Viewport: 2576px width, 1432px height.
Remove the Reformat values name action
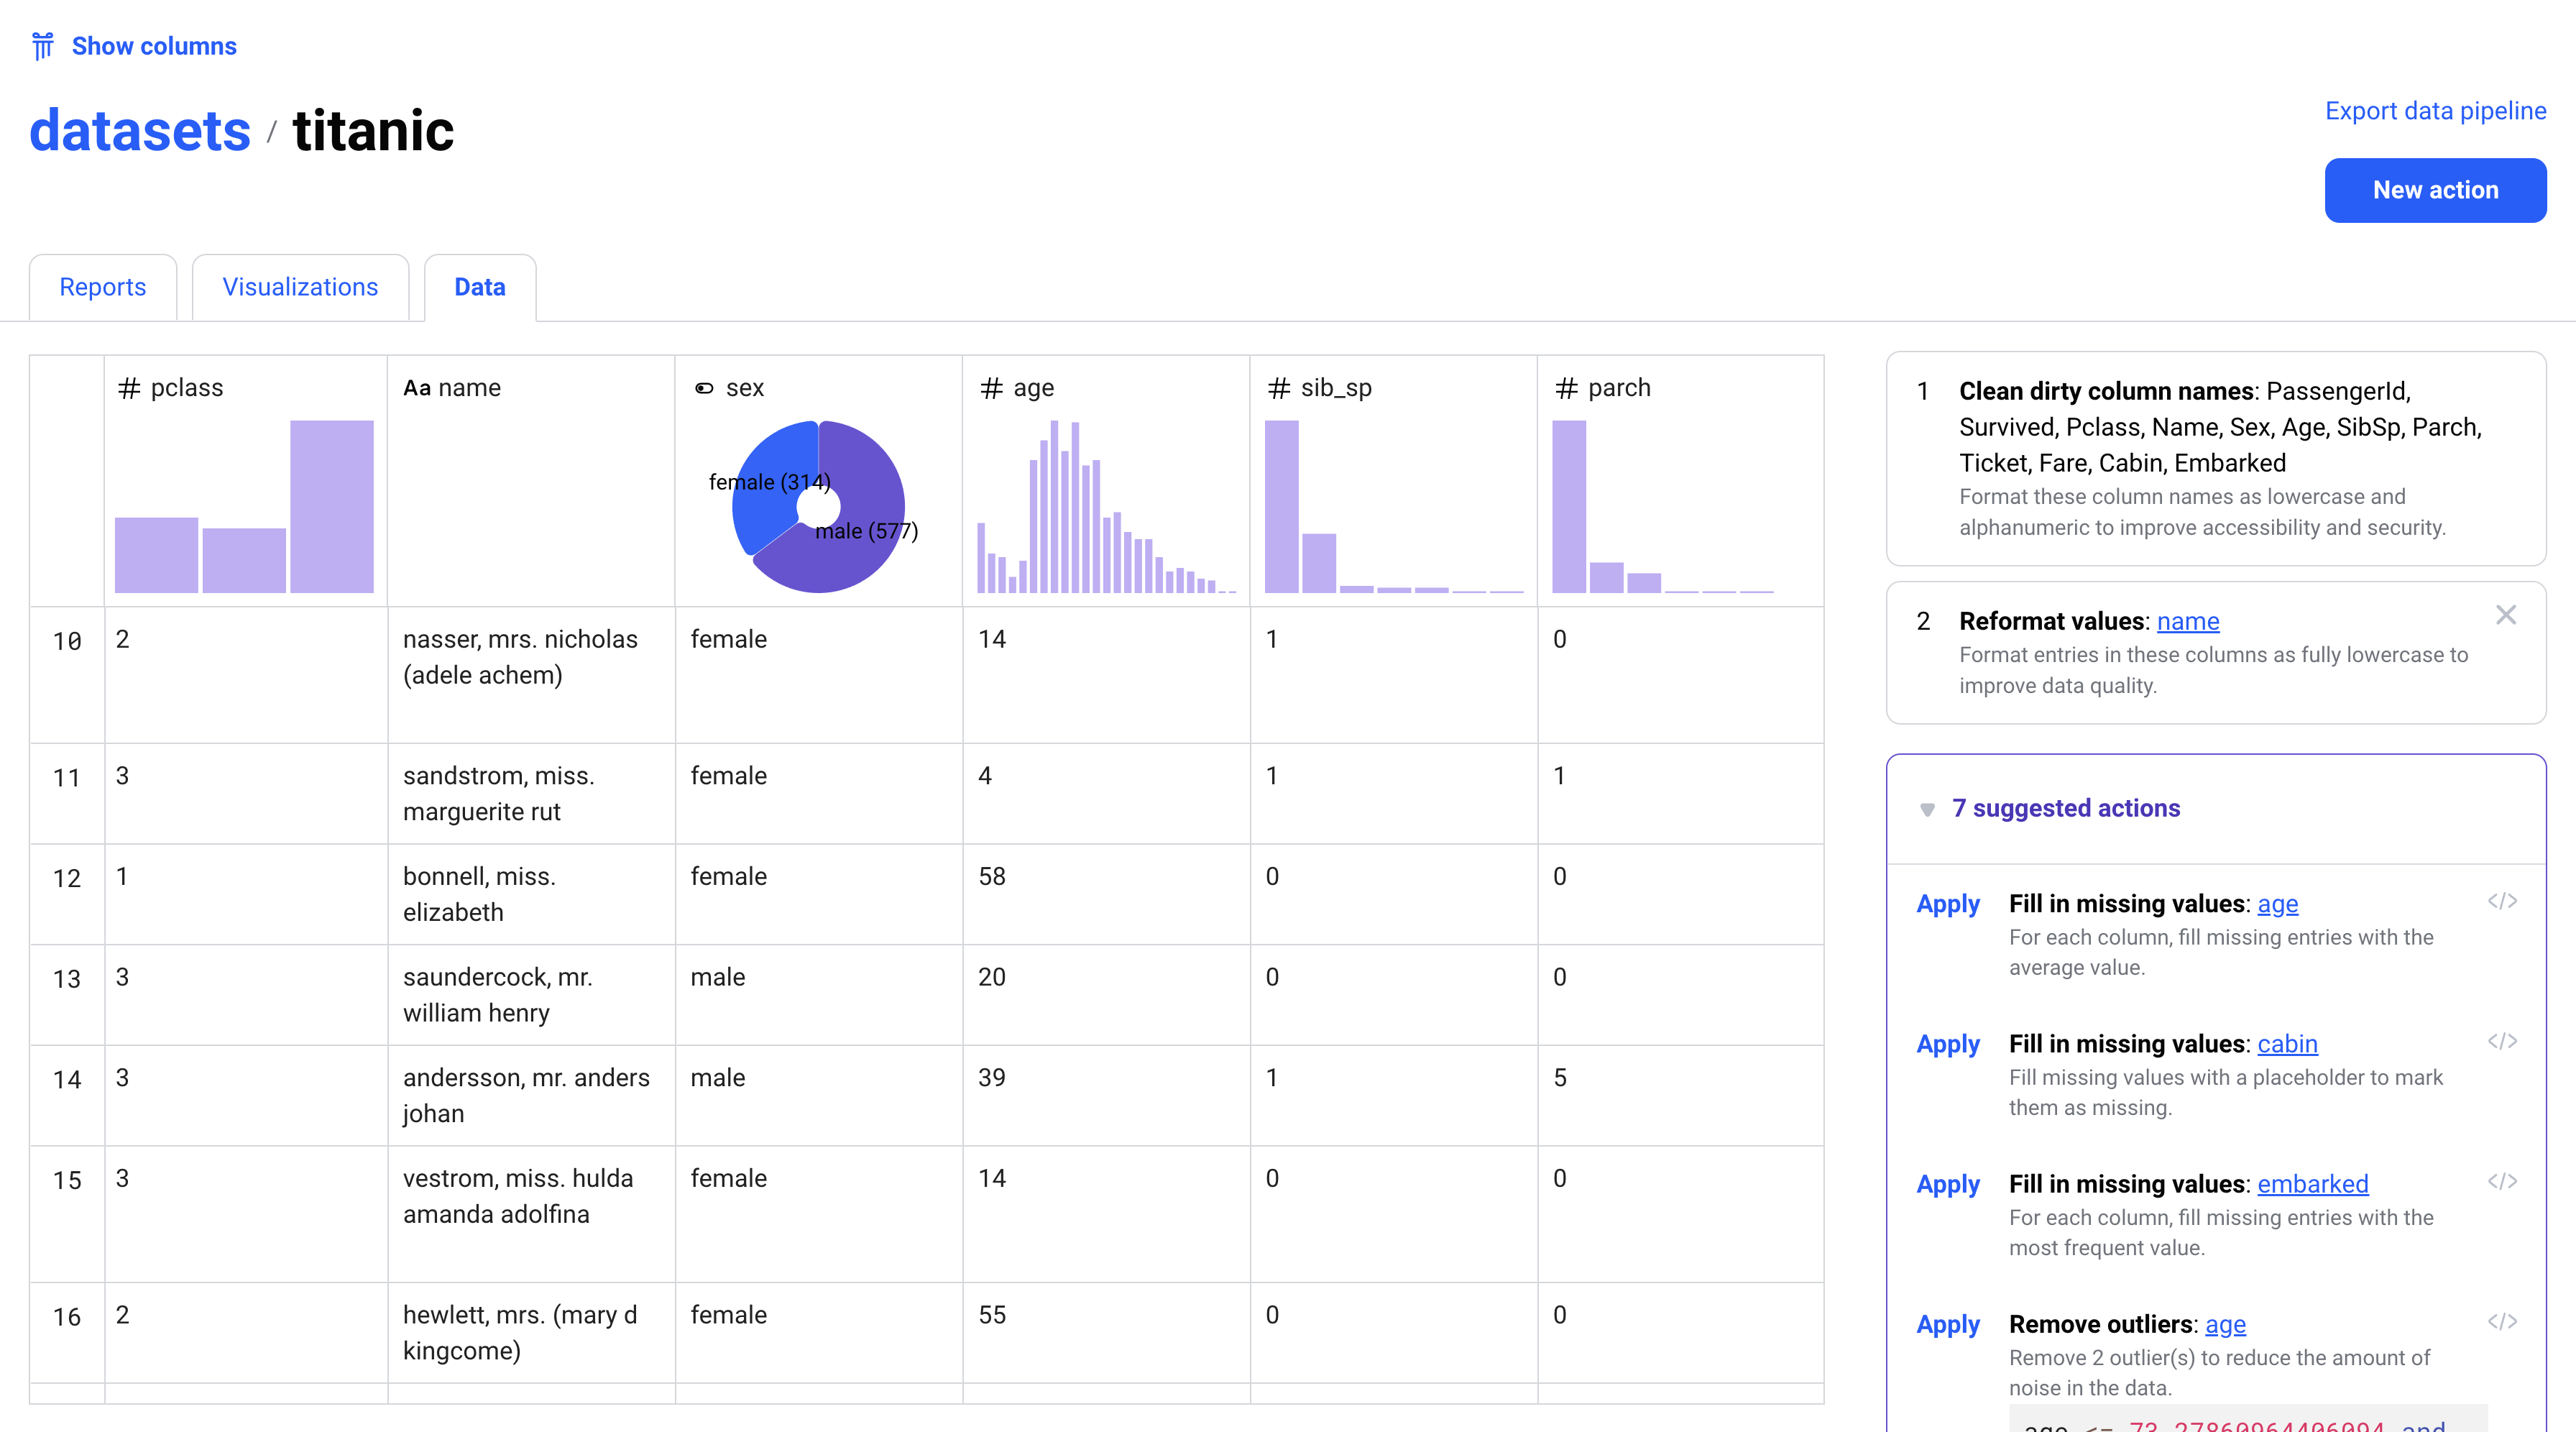point(2505,615)
